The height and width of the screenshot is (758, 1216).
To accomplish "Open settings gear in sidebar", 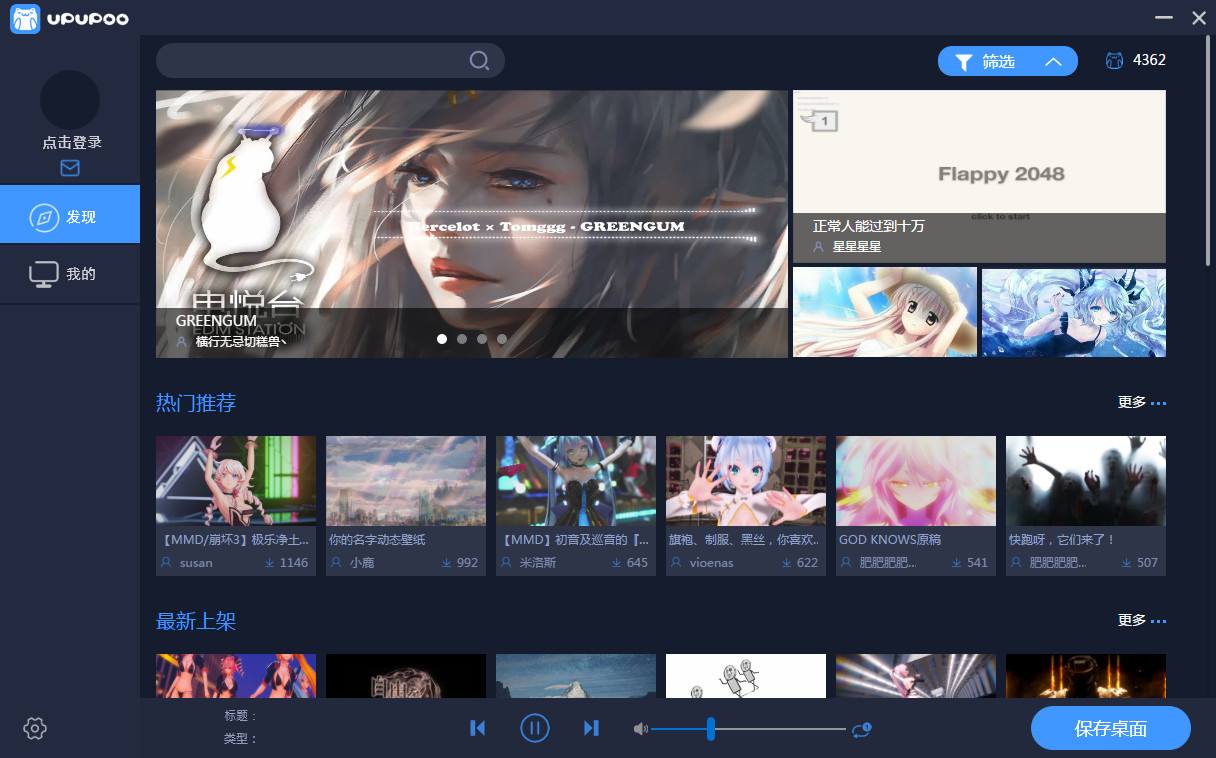I will [35, 728].
